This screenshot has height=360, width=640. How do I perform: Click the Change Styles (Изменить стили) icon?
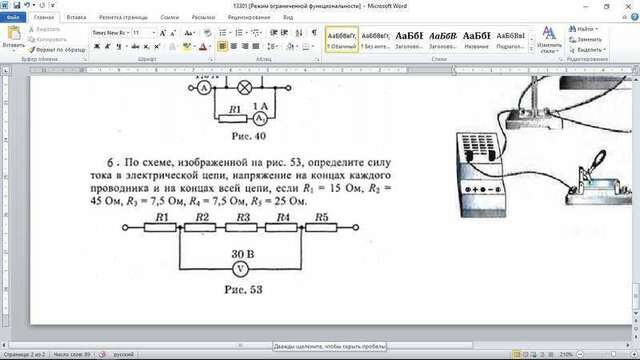coord(549,39)
